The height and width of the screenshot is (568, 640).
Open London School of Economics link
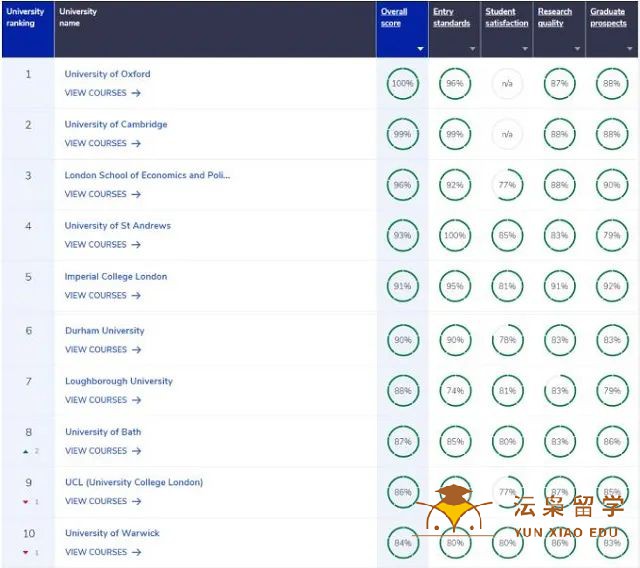(x=147, y=175)
